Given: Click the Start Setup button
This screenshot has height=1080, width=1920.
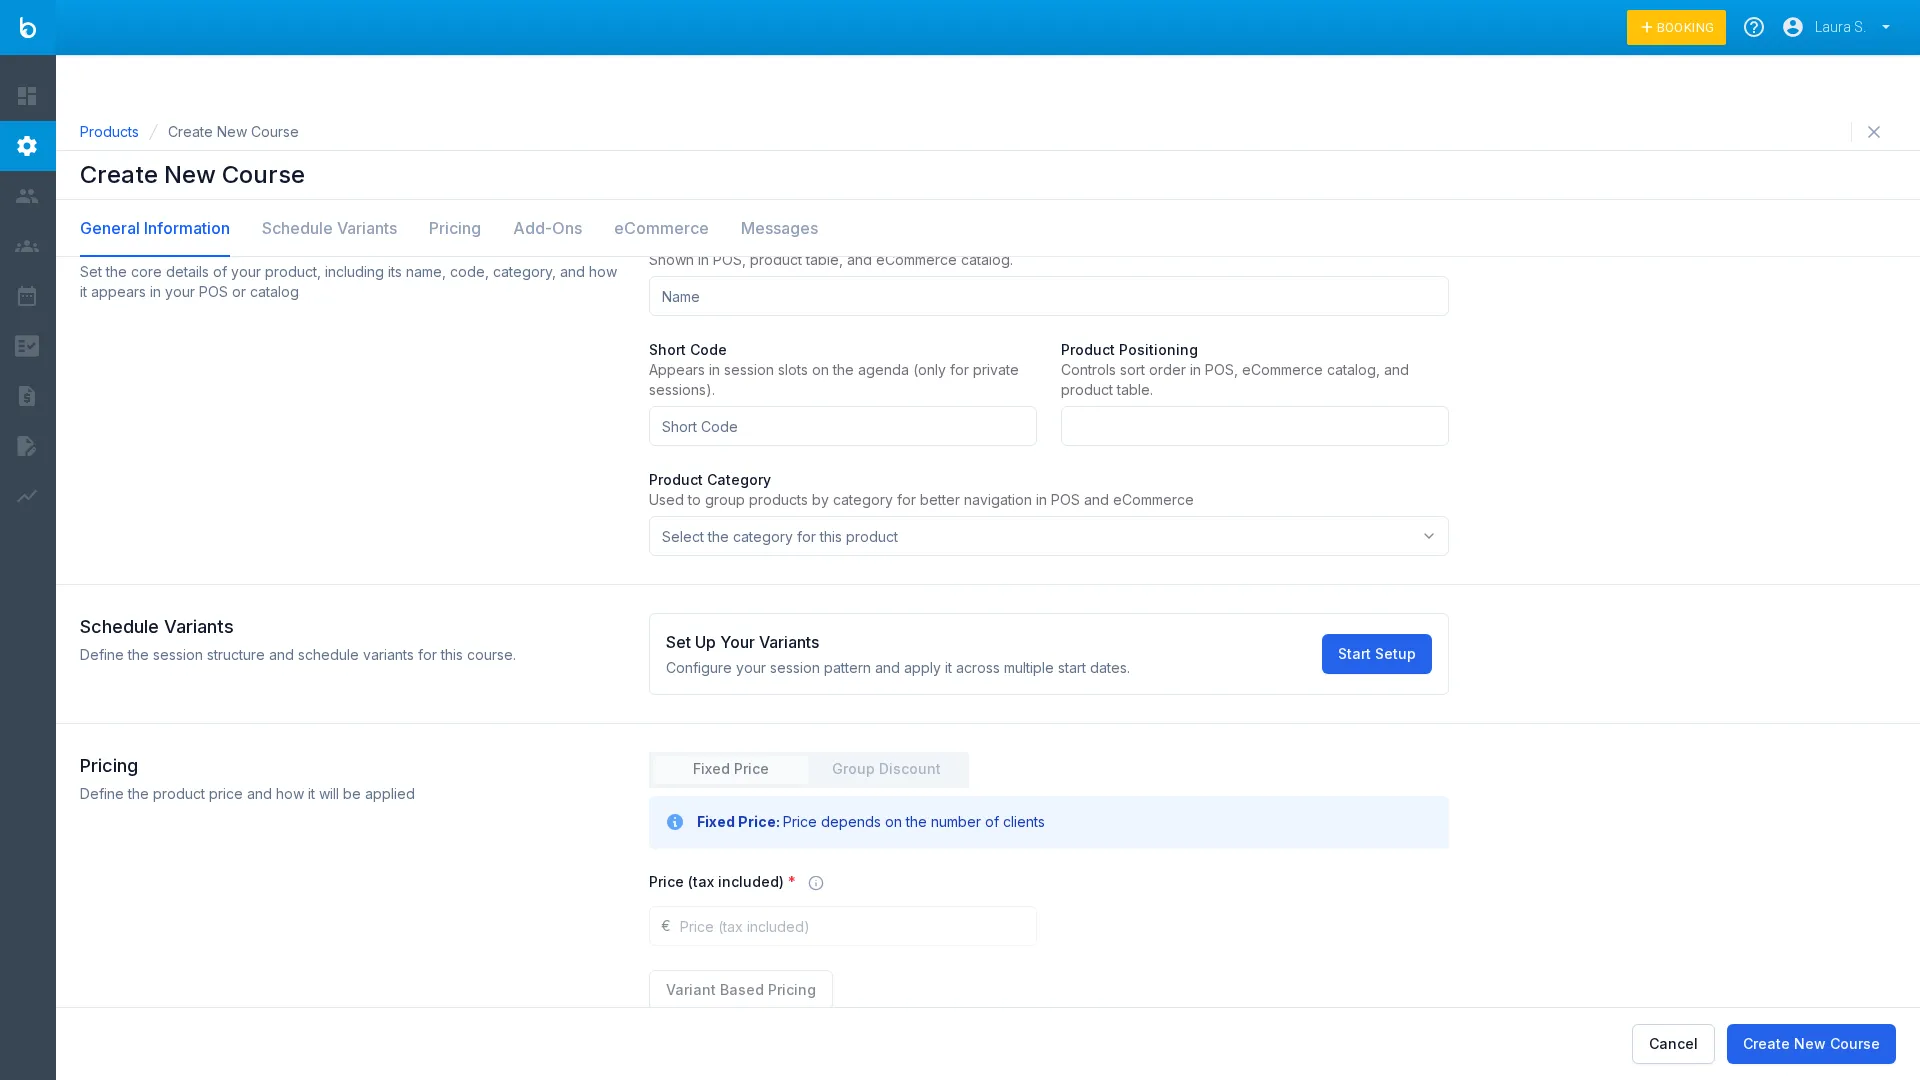Looking at the screenshot, I should (1376, 654).
